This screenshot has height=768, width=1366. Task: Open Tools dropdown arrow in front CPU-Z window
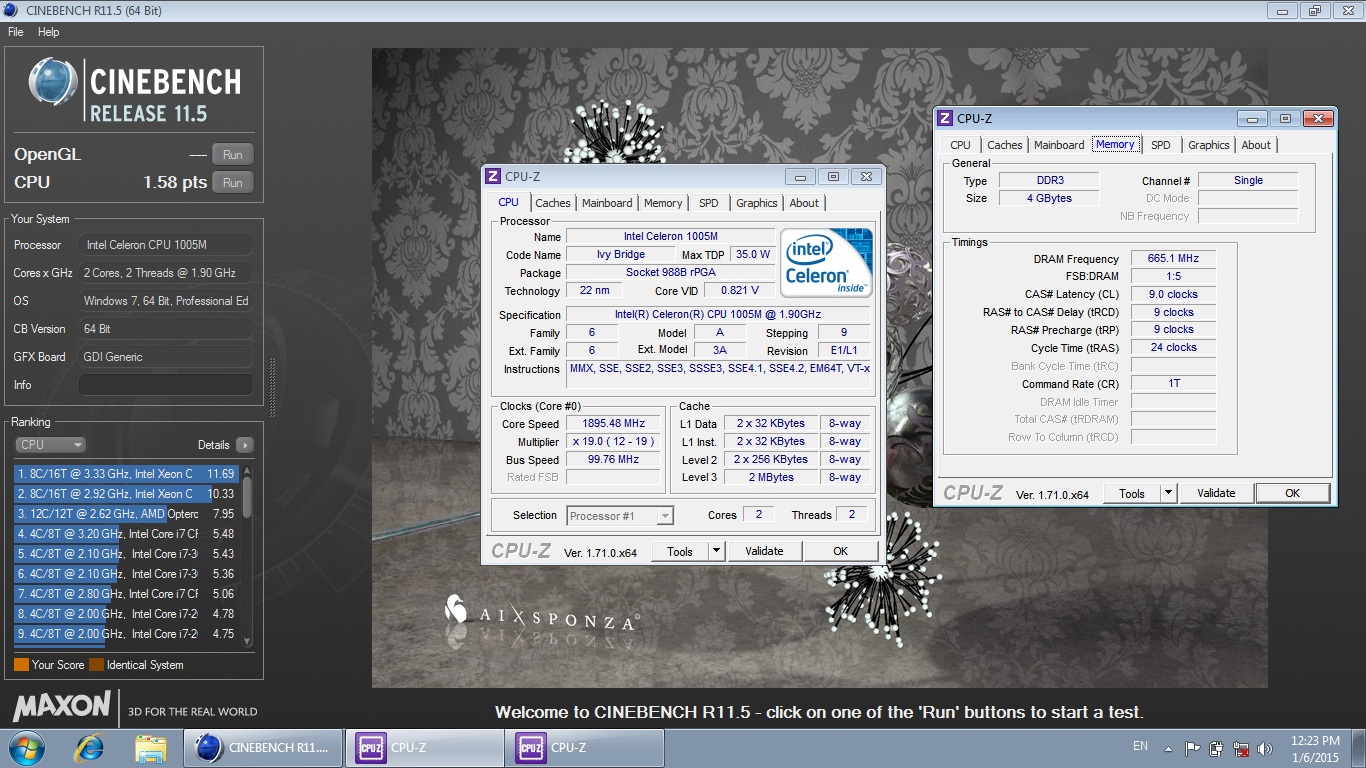716,551
